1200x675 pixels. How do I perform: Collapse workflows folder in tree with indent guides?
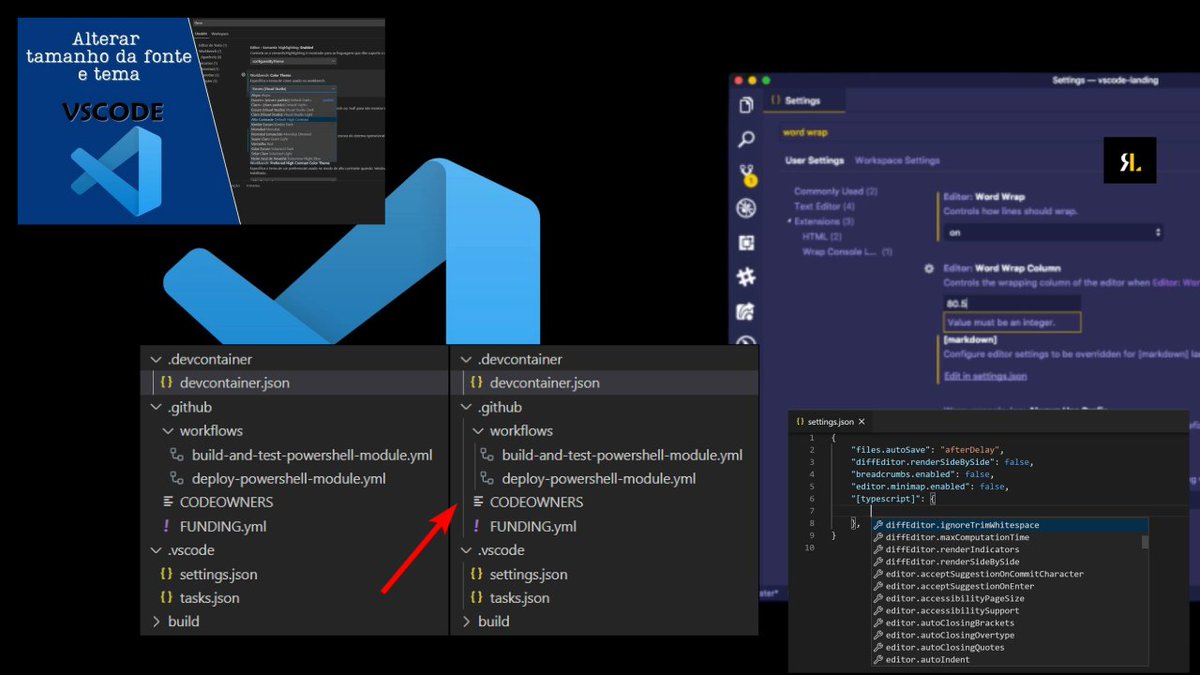(477, 431)
